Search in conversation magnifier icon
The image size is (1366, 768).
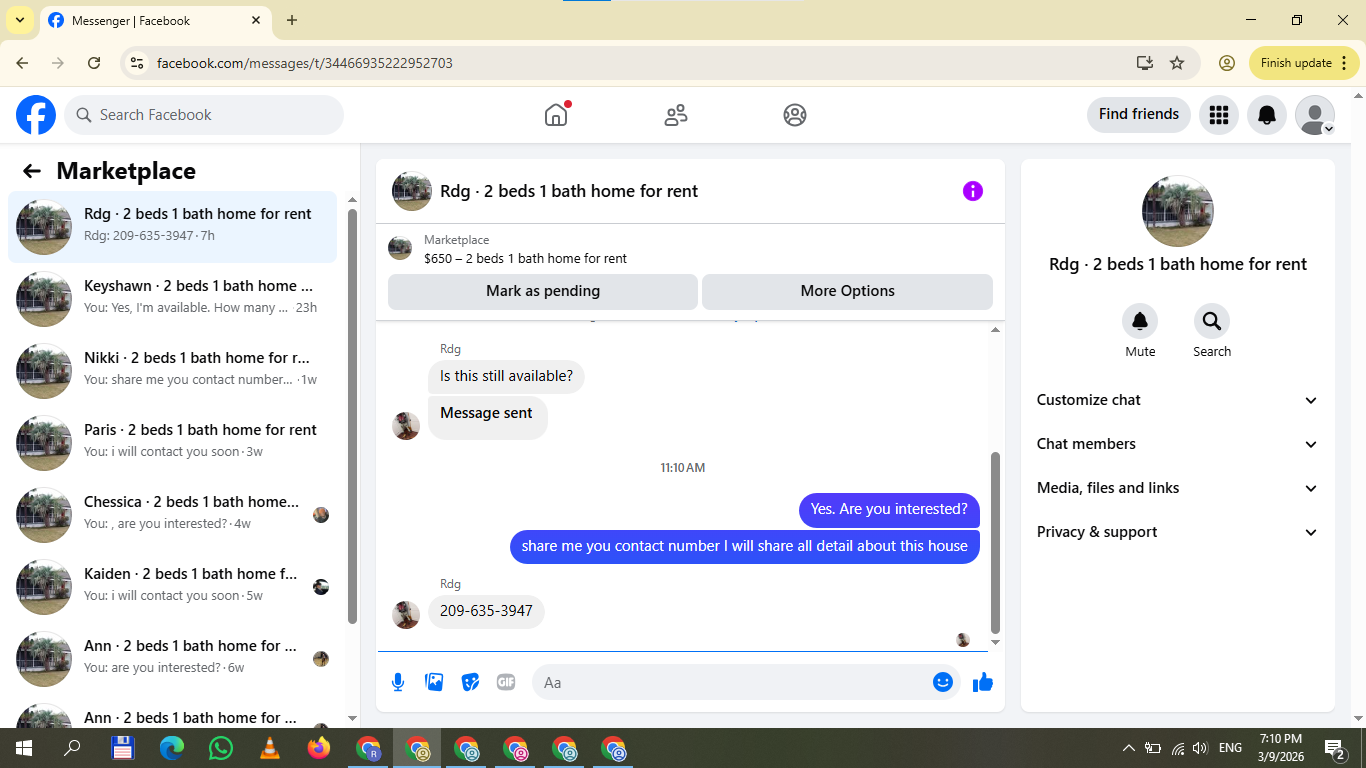point(1212,321)
